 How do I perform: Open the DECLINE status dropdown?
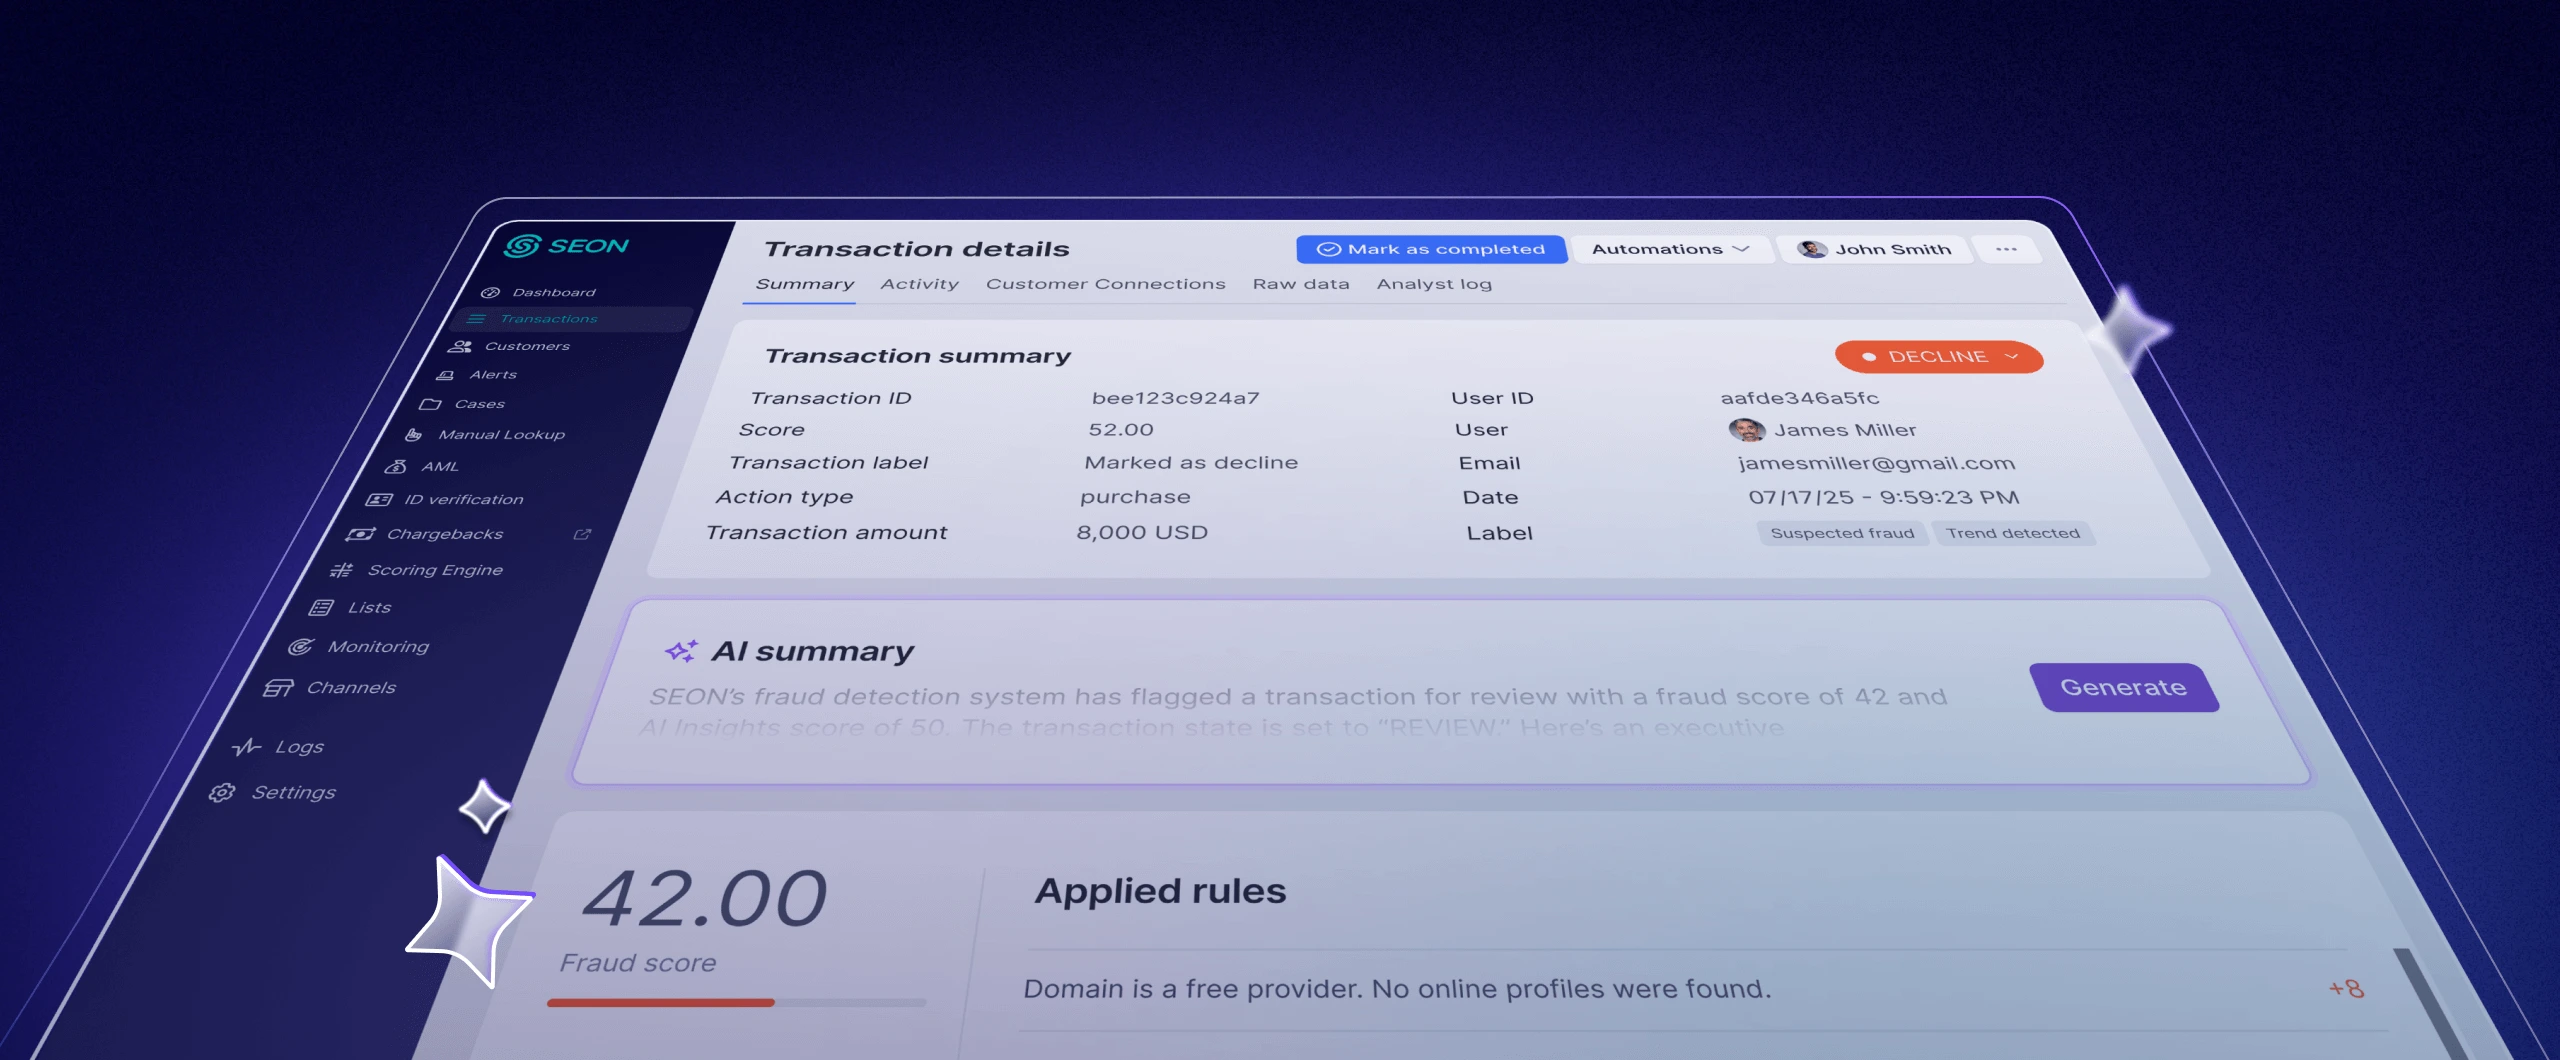(1938, 357)
